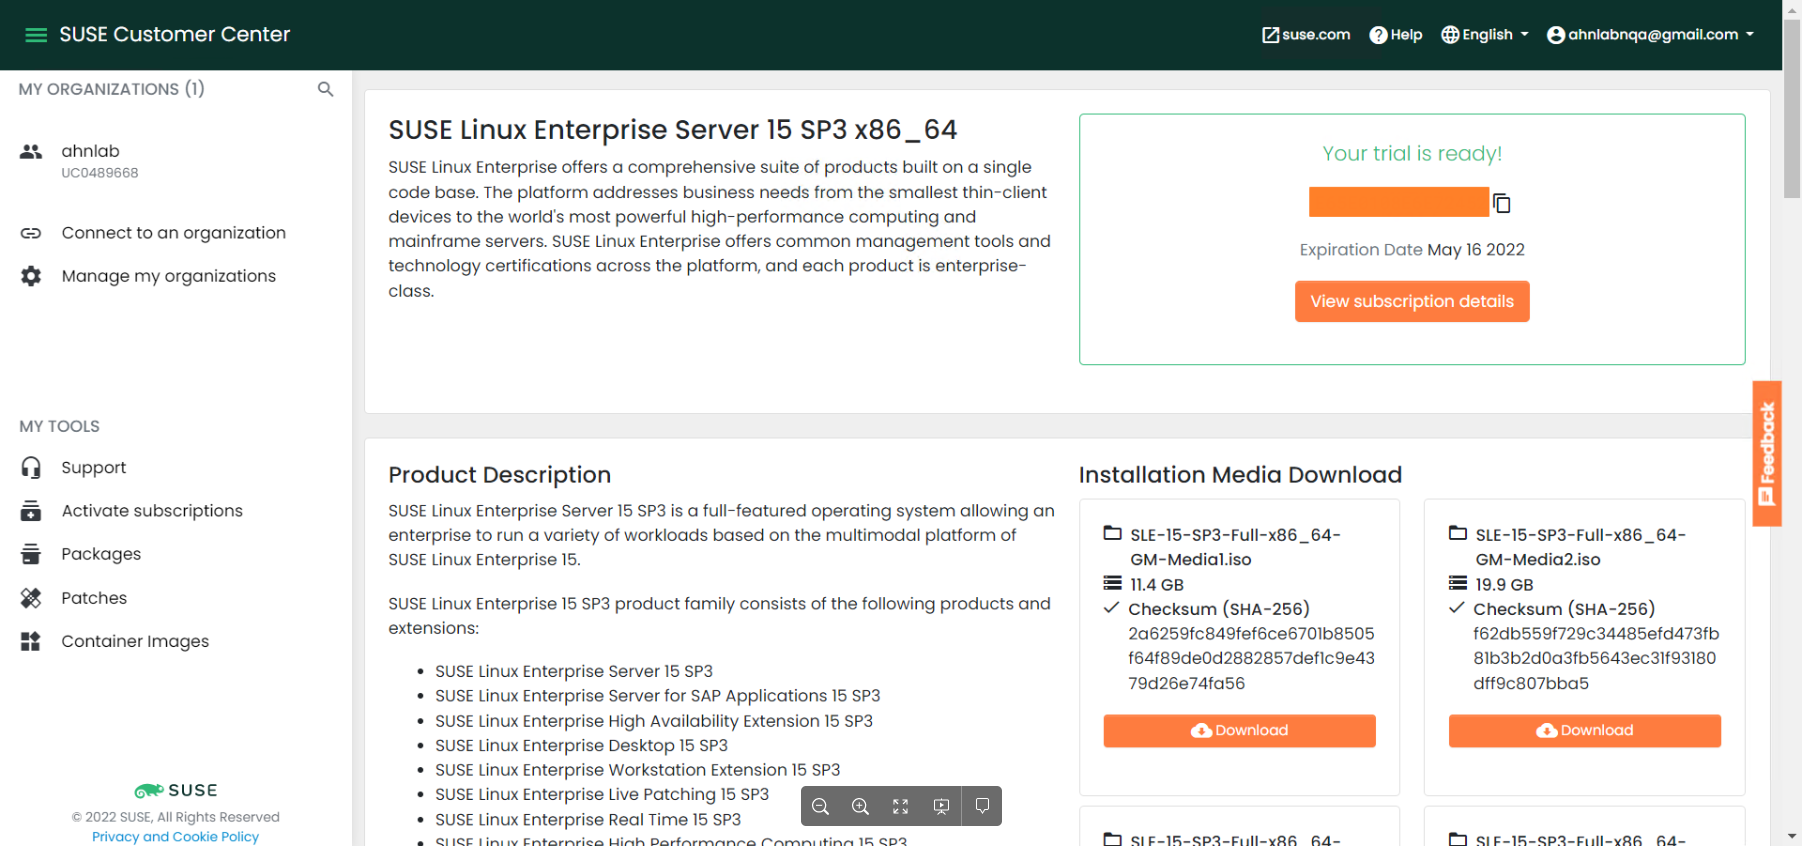Click View subscription details button

1412,301
